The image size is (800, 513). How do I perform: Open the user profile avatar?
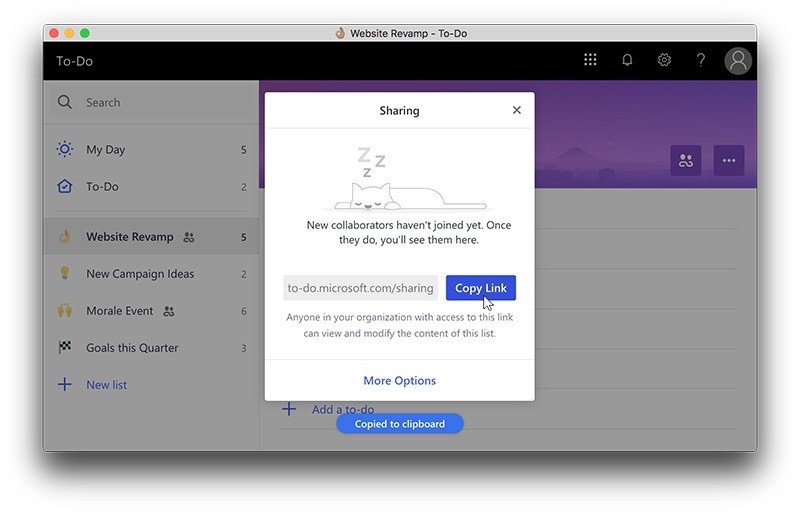tap(738, 61)
